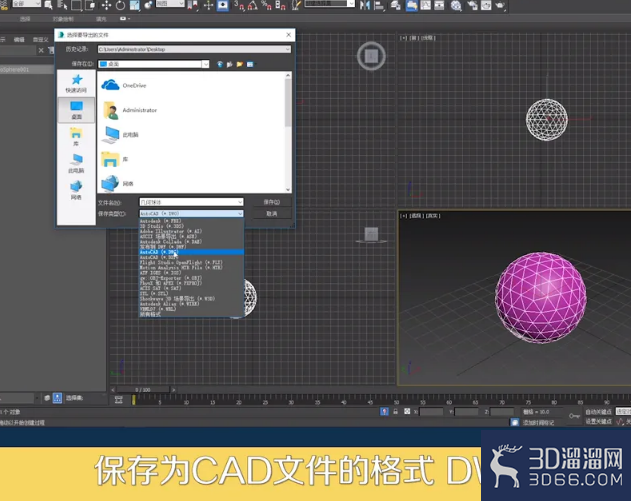The height and width of the screenshot is (501, 631).
Task: Click the Save button in the dialog
Action: pyautogui.click(x=272, y=202)
